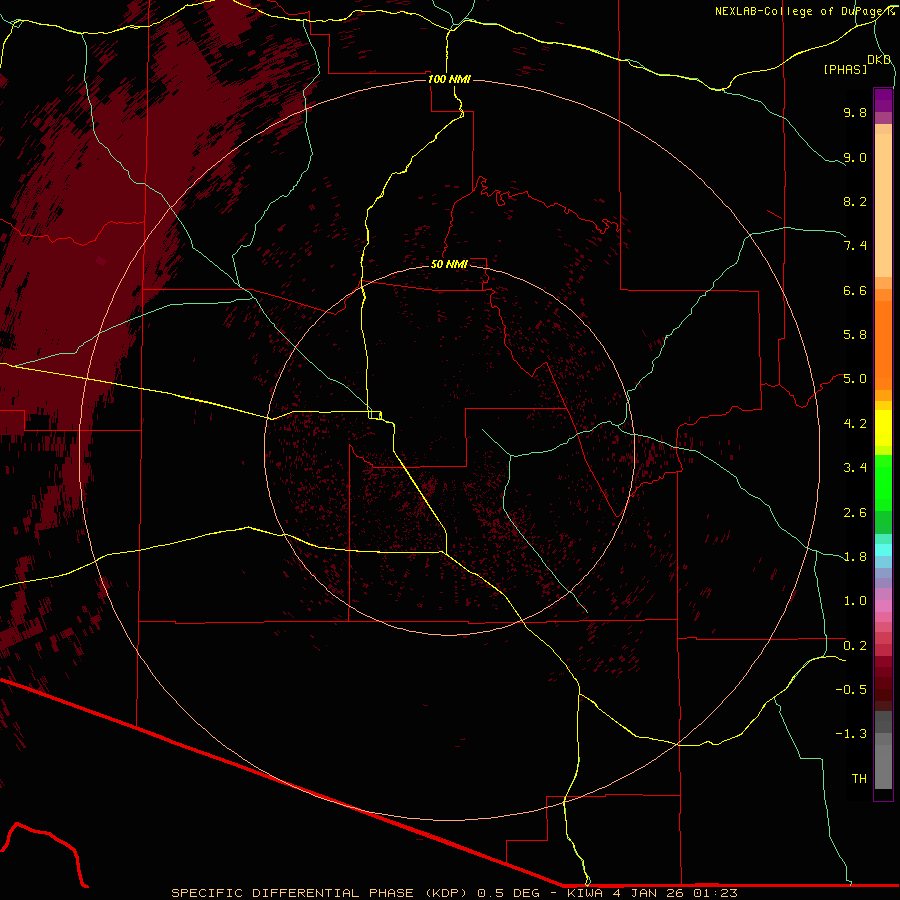
Task: Click the TH label at the scale bottom
Action: click(x=859, y=778)
